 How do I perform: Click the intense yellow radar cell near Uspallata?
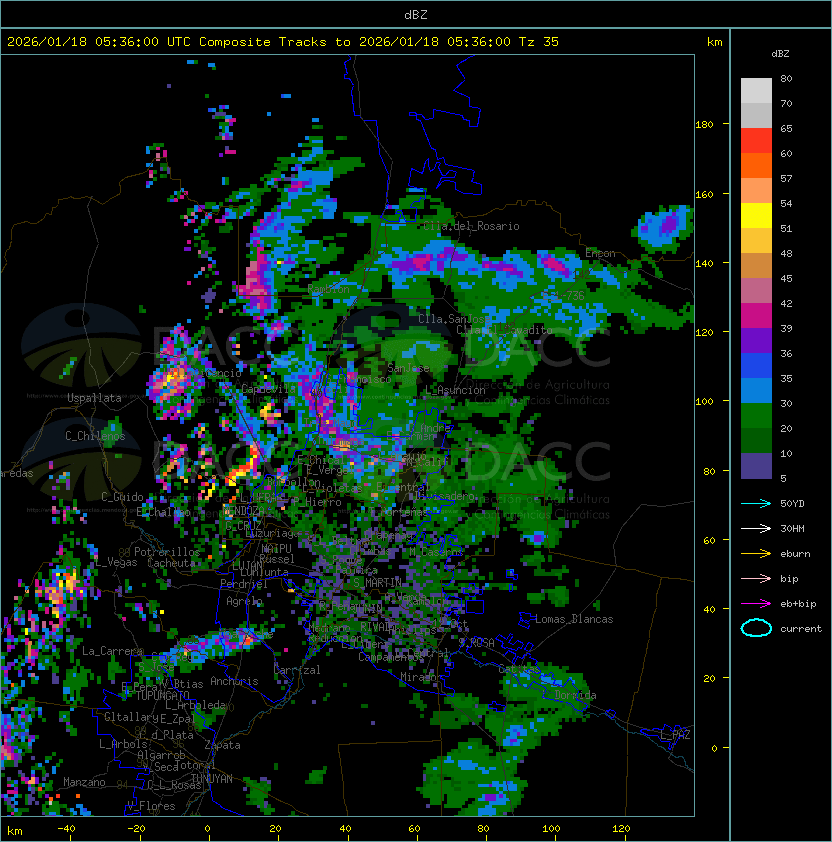[172, 378]
